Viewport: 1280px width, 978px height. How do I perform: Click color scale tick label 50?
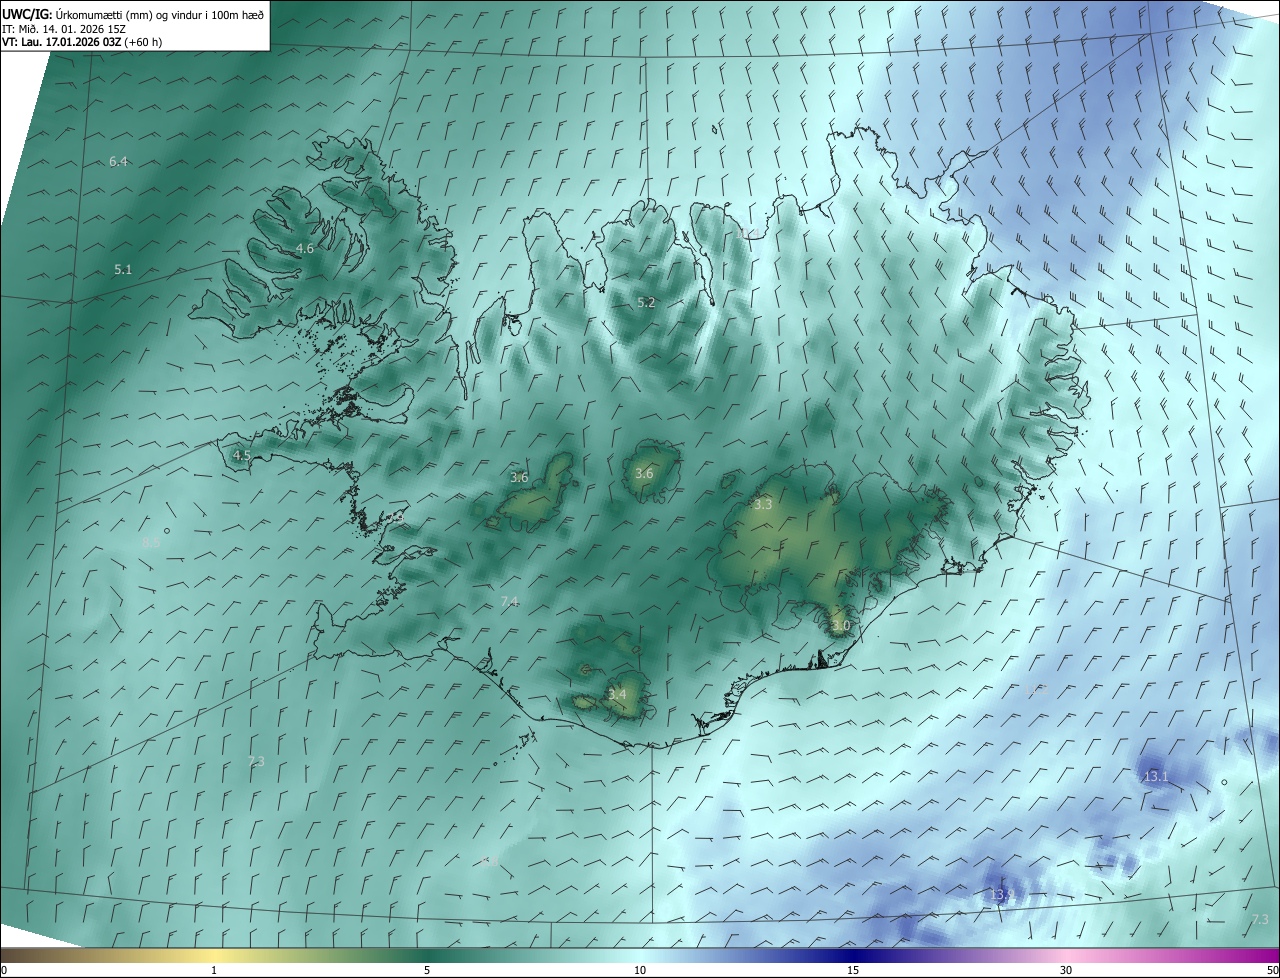pyautogui.click(x=1272, y=970)
